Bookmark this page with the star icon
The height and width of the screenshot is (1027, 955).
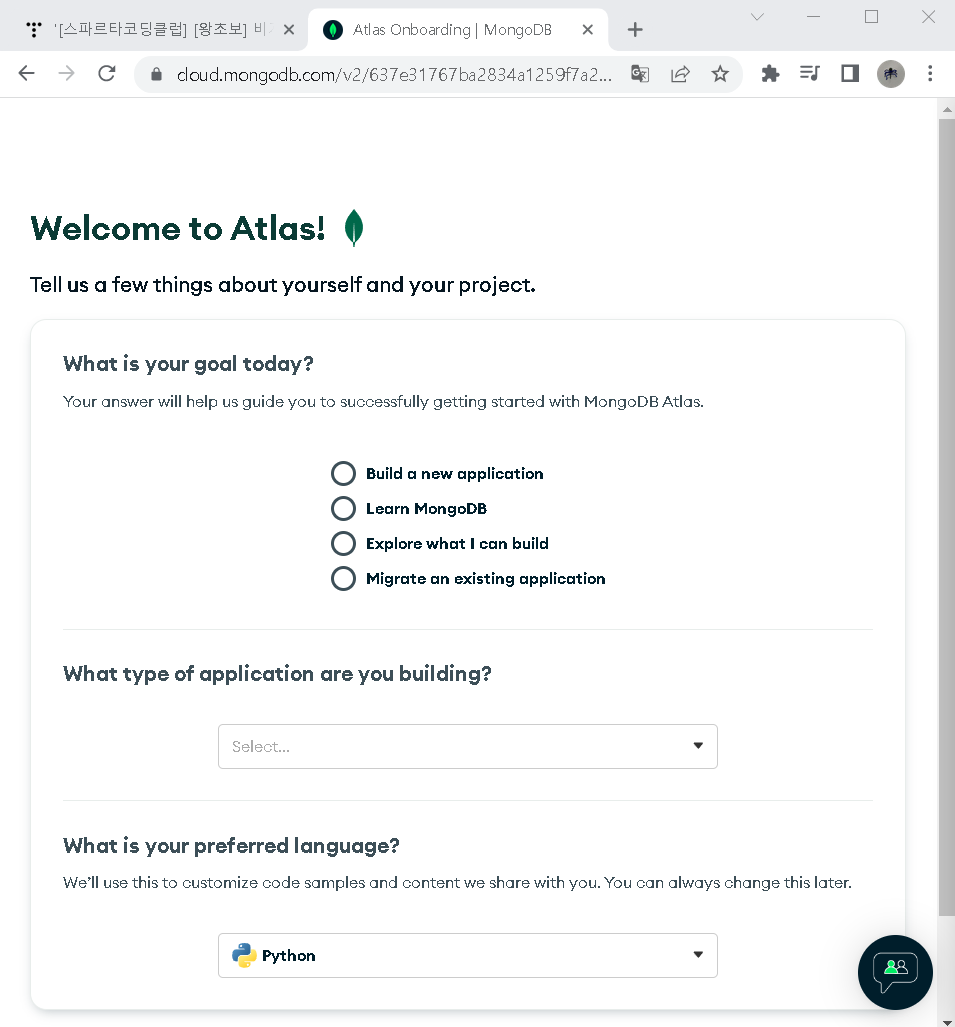(720, 74)
